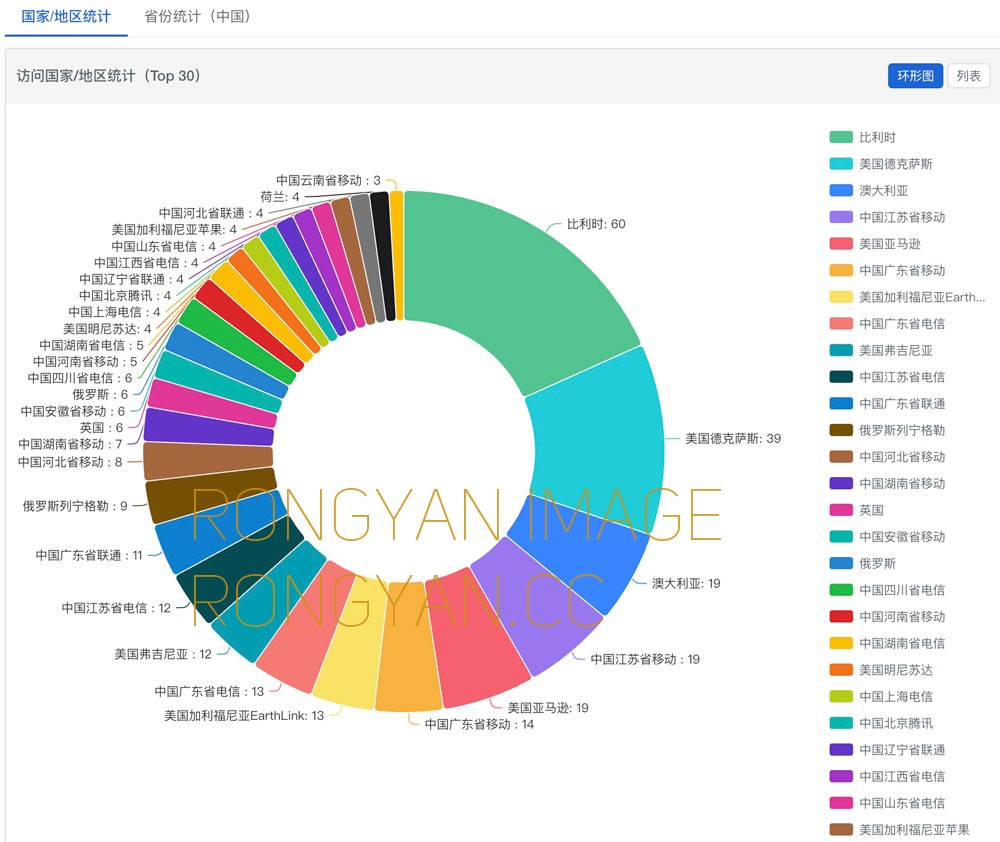1000x842 pixels.
Task: Toggle 俄罗斯 legend entry
Action: click(x=862, y=563)
